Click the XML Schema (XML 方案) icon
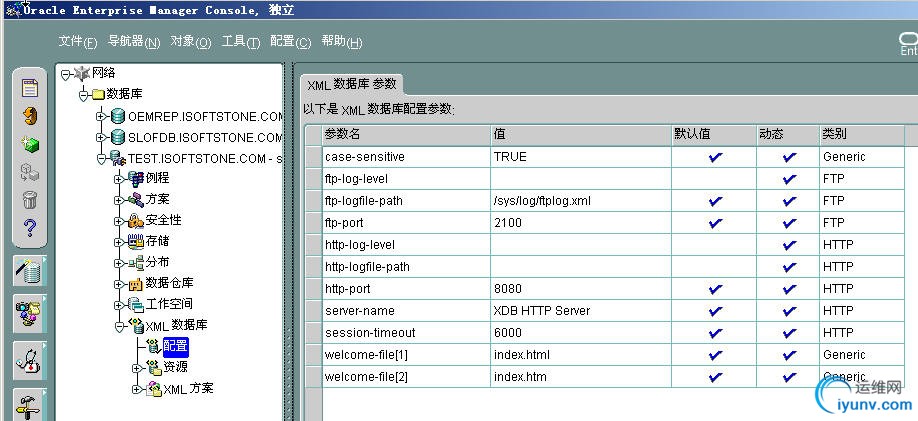The width and height of the screenshot is (918, 421). pos(153,388)
